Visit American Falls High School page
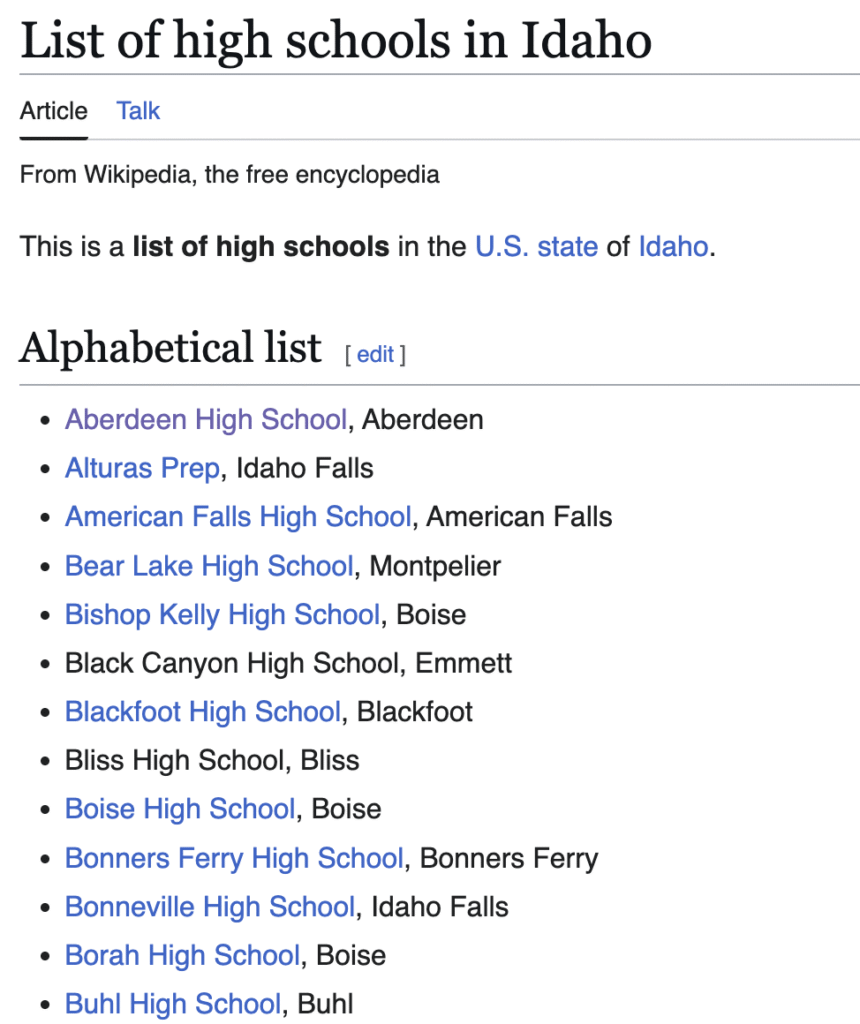 coord(238,517)
